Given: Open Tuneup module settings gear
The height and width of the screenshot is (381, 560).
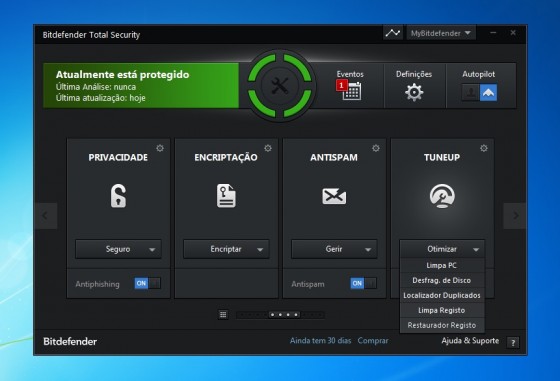Looking at the screenshot, I should [484, 148].
